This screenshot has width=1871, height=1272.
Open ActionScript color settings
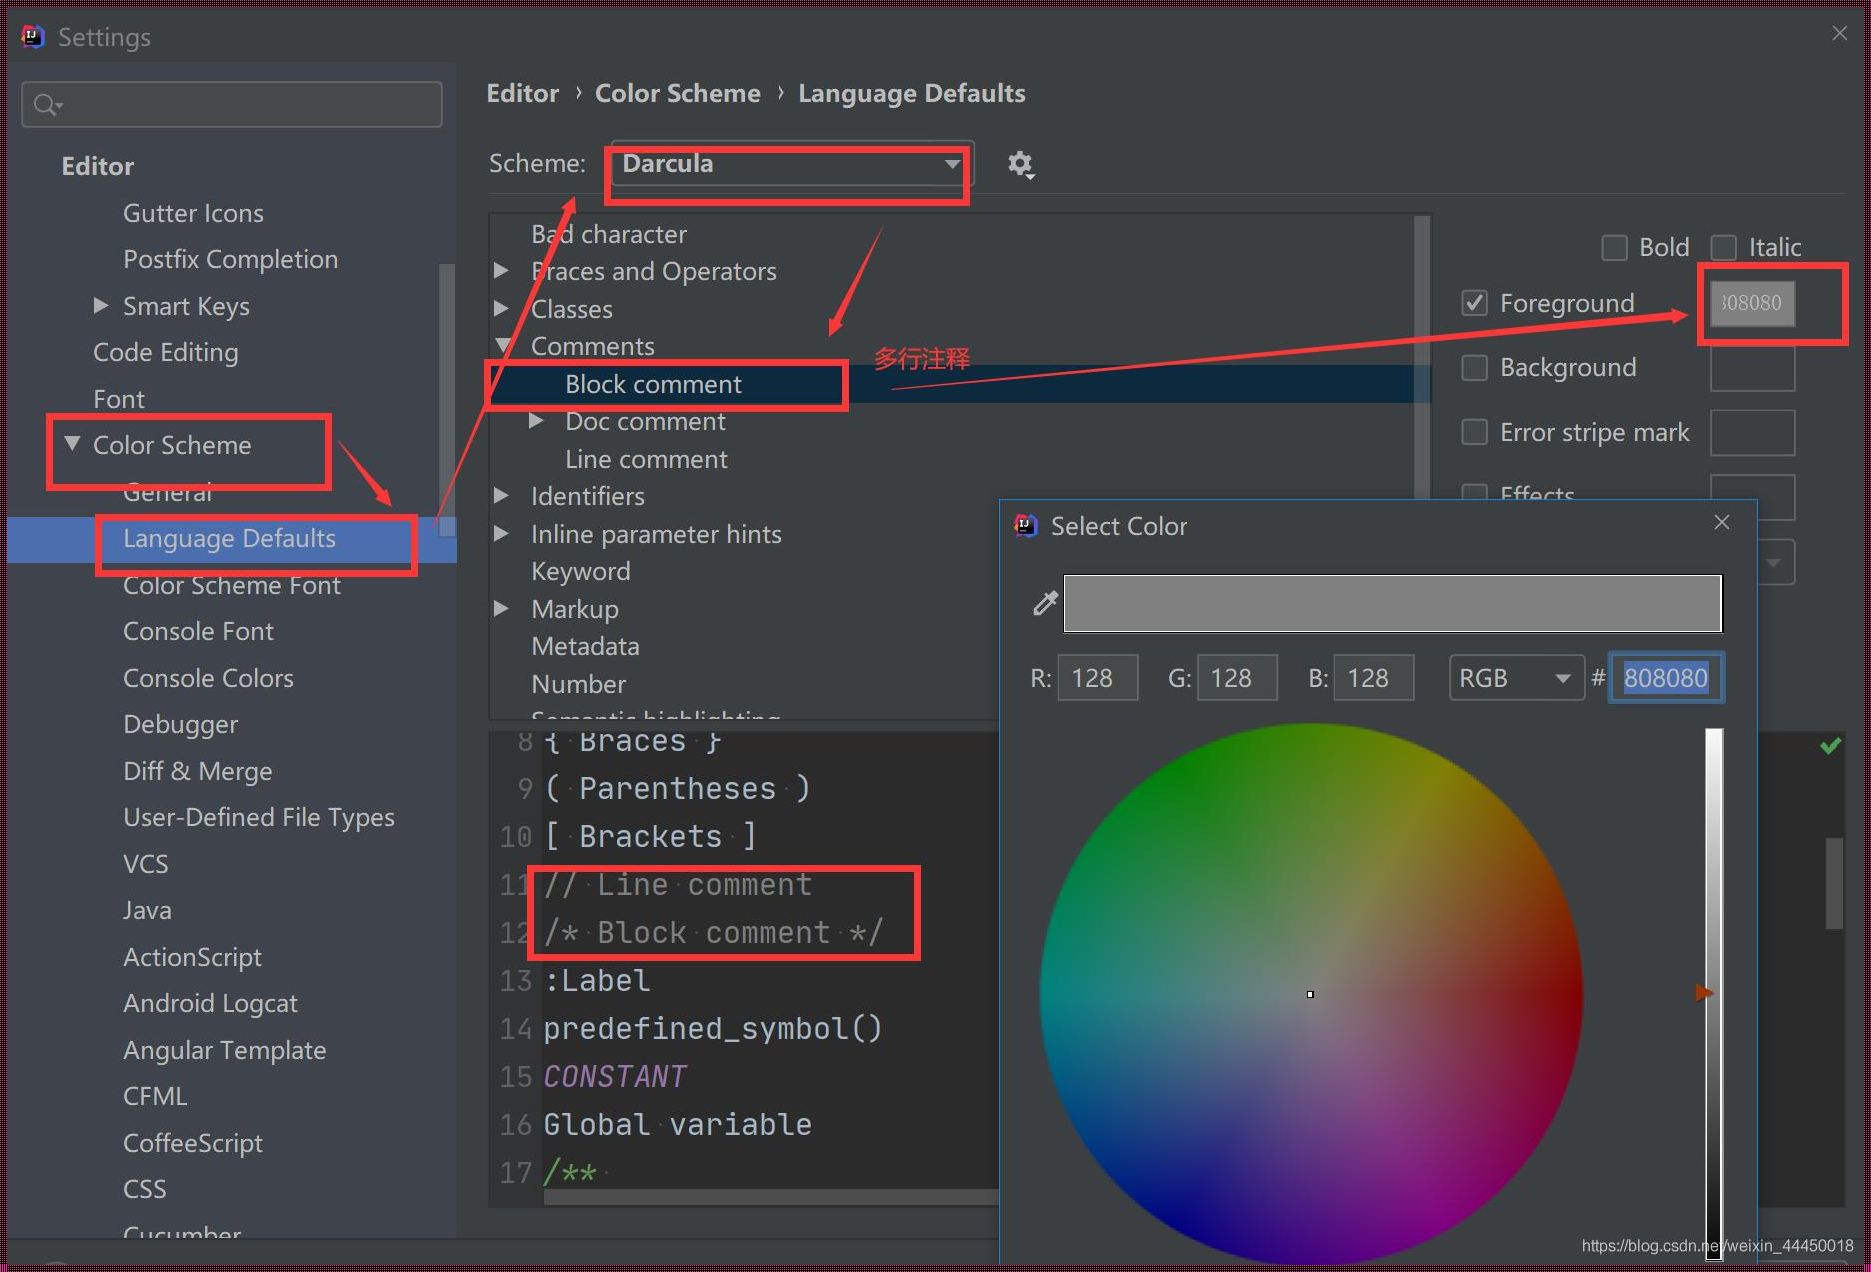[192, 957]
